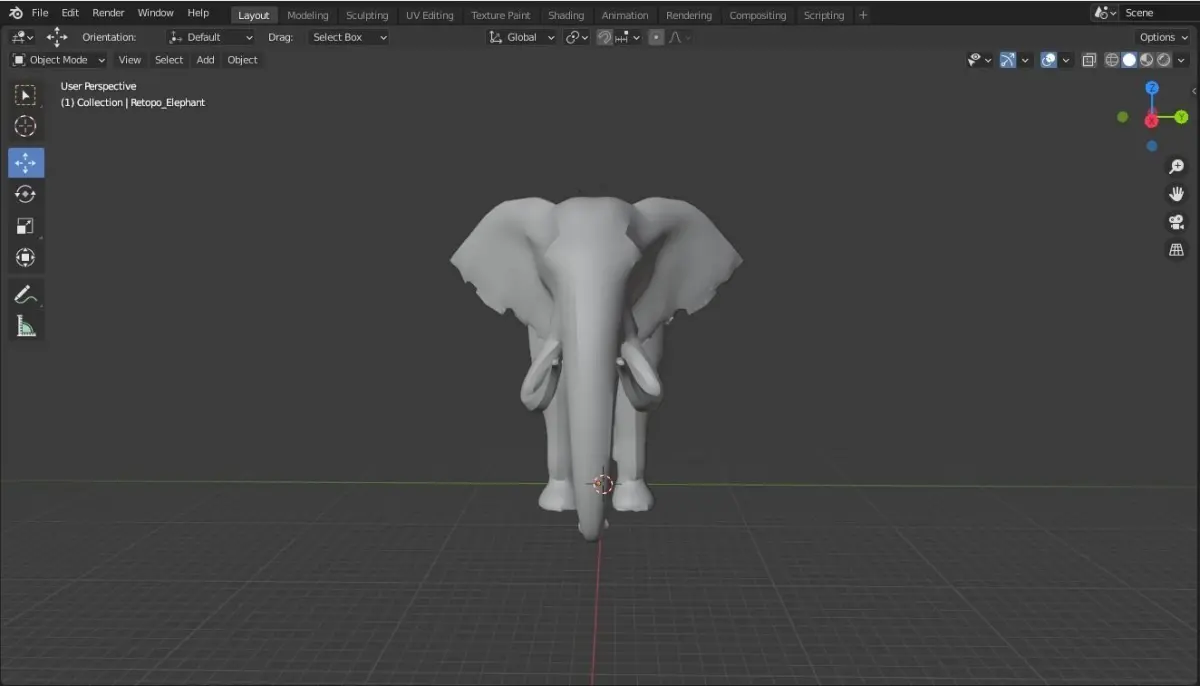The height and width of the screenshot is (686, 1200).
Task: Toggle proportional editing
Action: (656, 37)
